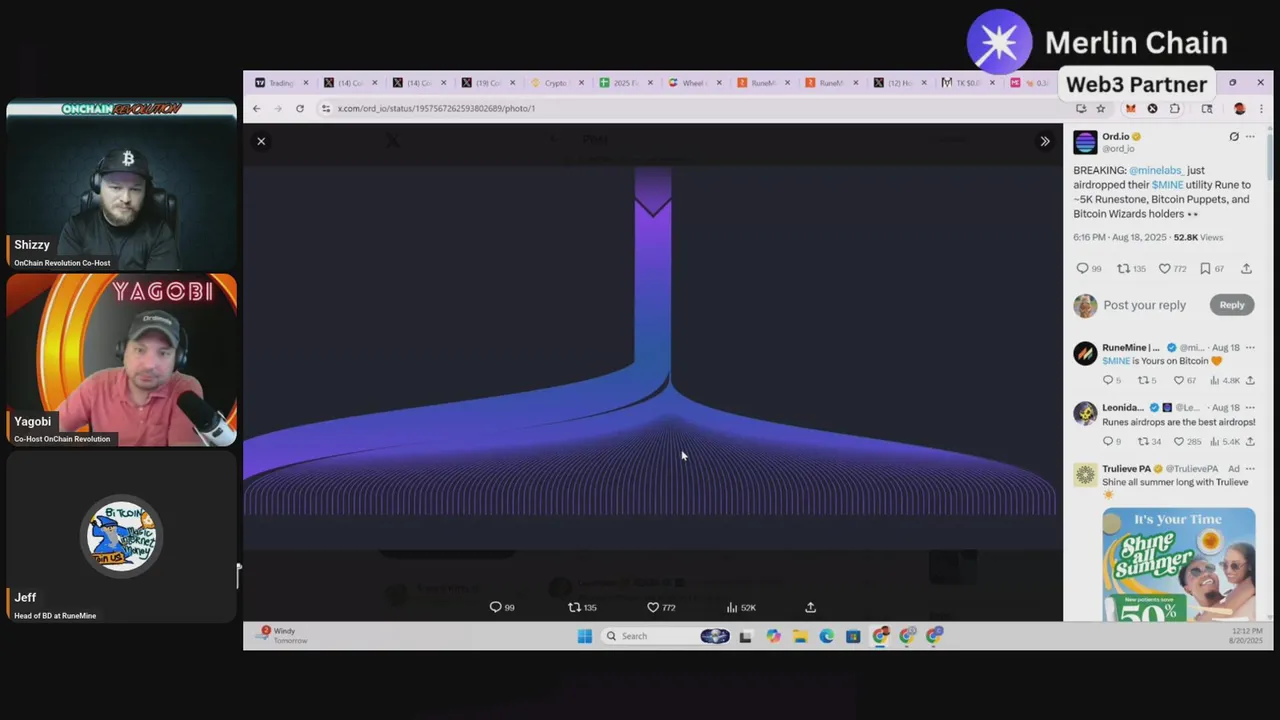This screenshot has height=720, width=1280.
Task: Open RuneMine reply more options
Action: [1250, 348]
